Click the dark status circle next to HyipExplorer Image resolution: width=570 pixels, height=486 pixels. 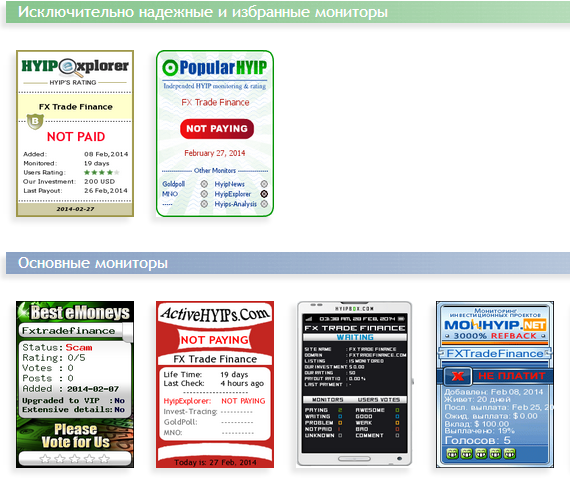coord(264,194)
